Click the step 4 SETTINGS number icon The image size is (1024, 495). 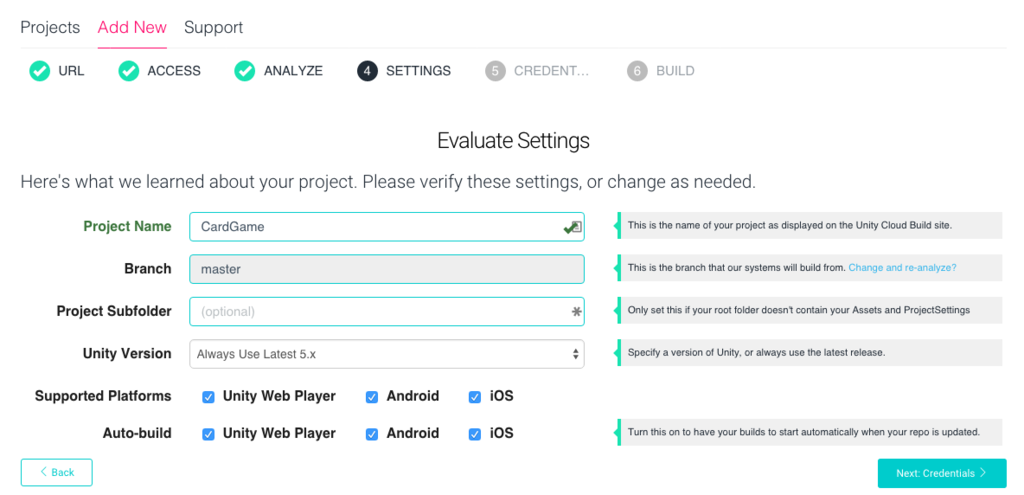click(x=367, y=71)
